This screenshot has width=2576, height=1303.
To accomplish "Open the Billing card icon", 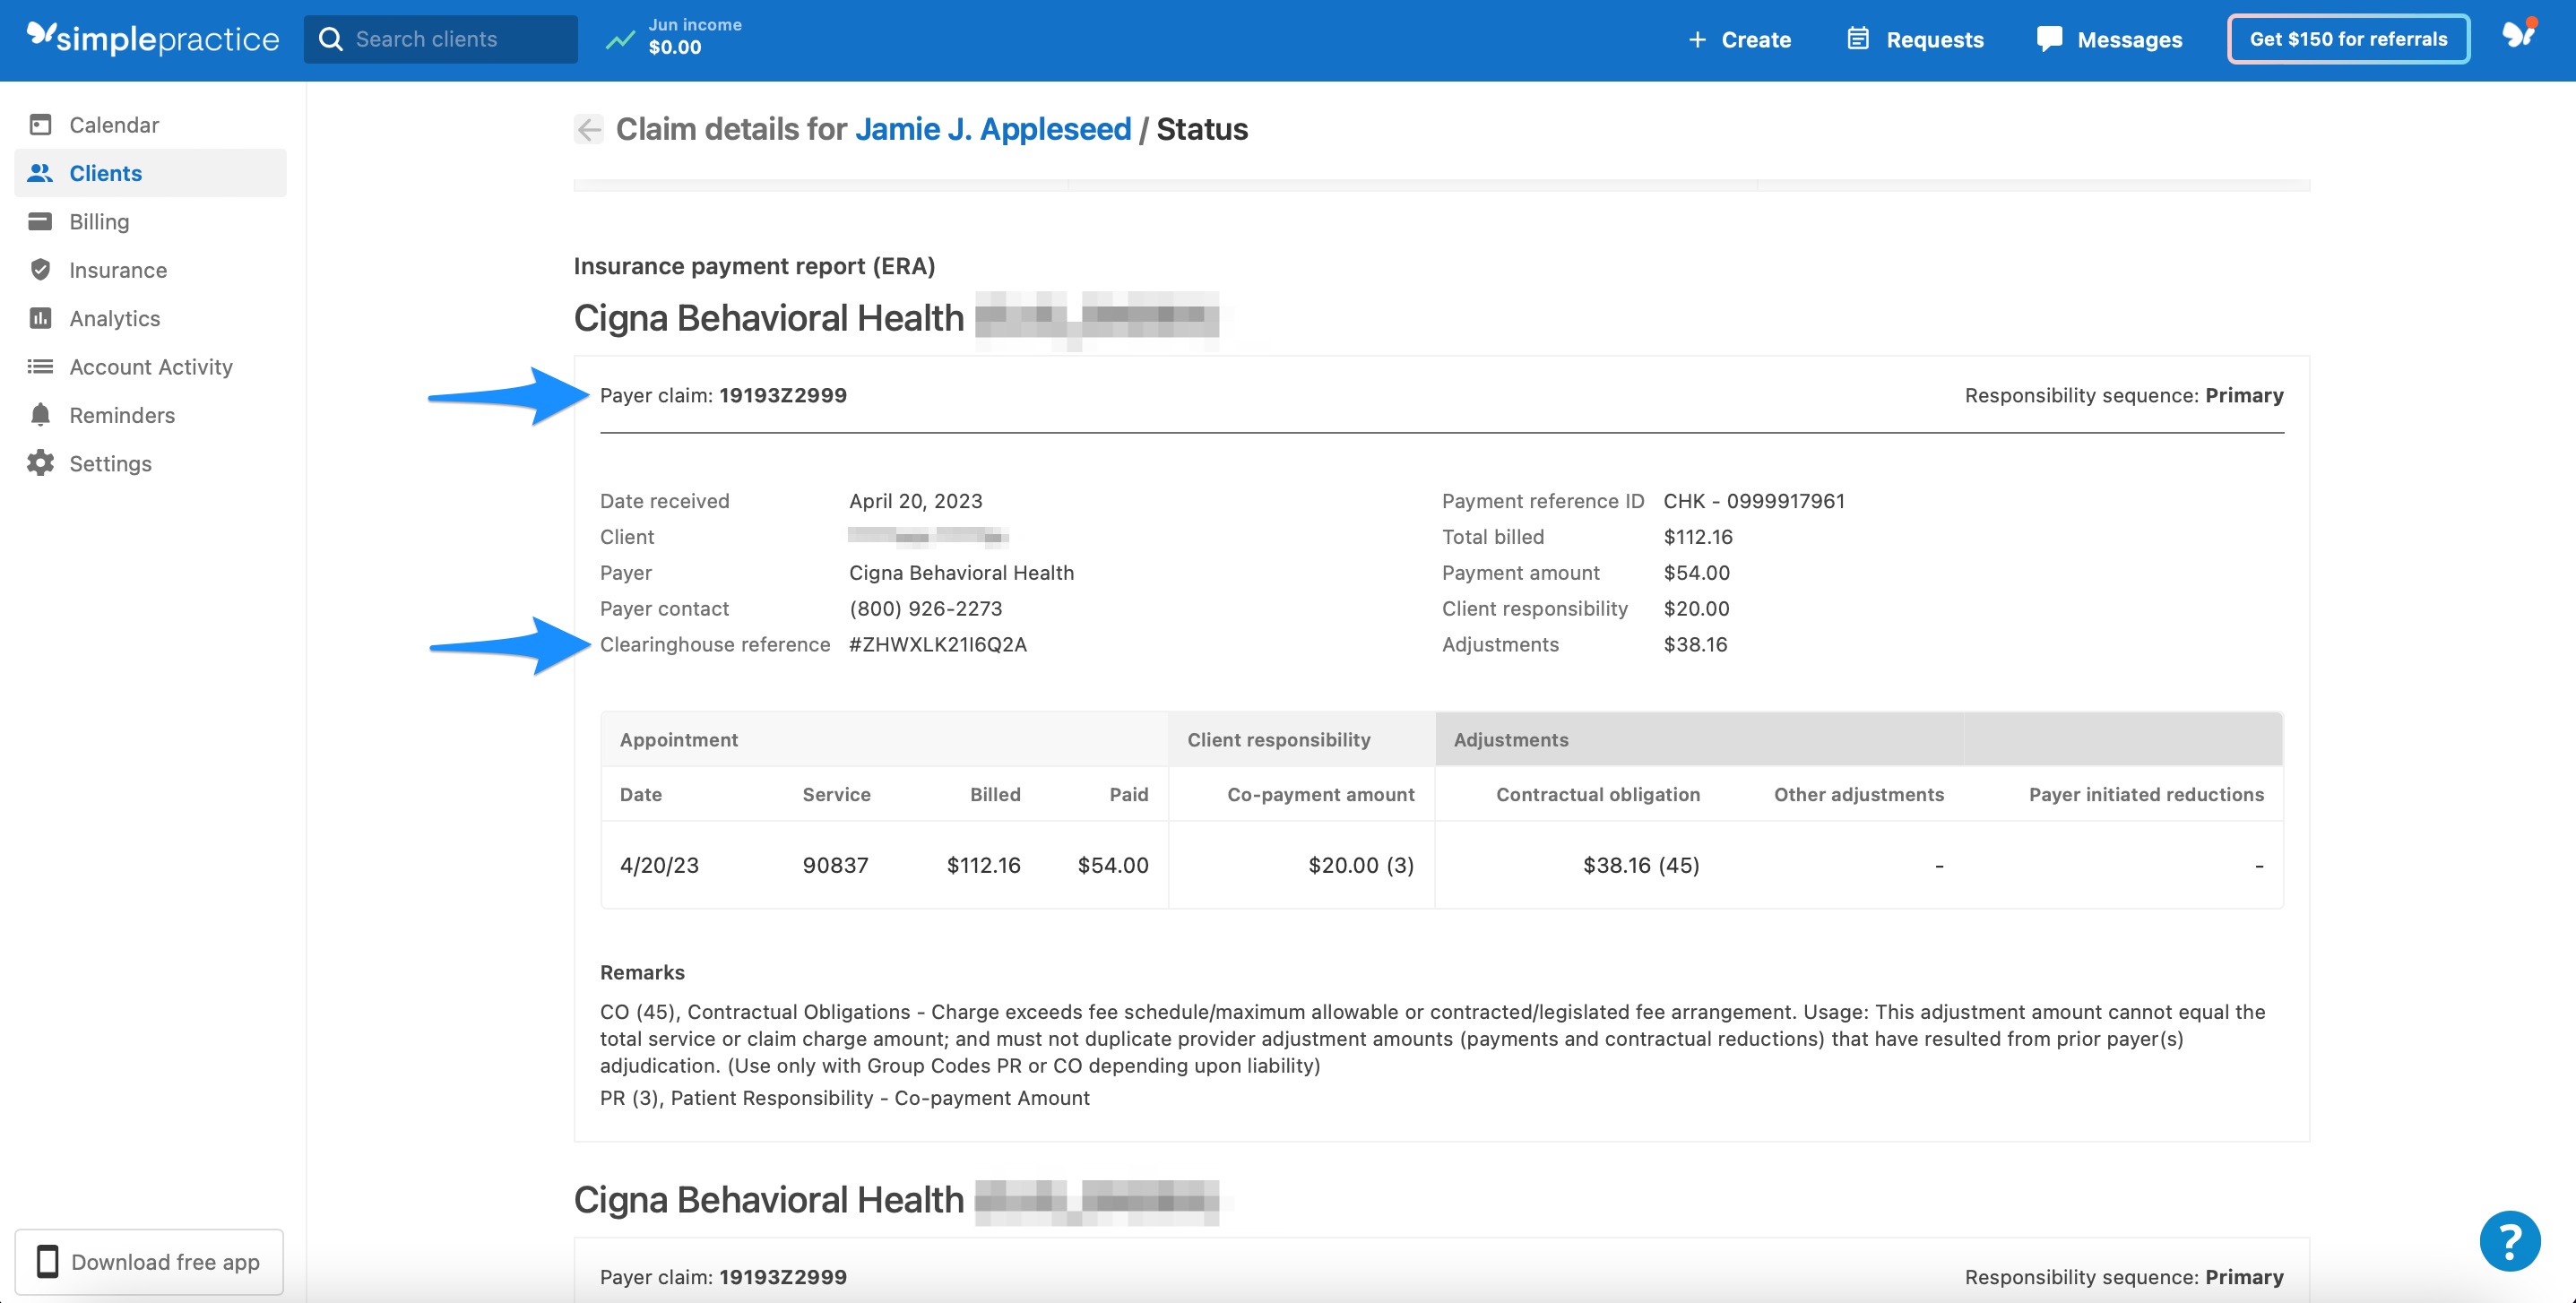I will [x=39, y=221].
